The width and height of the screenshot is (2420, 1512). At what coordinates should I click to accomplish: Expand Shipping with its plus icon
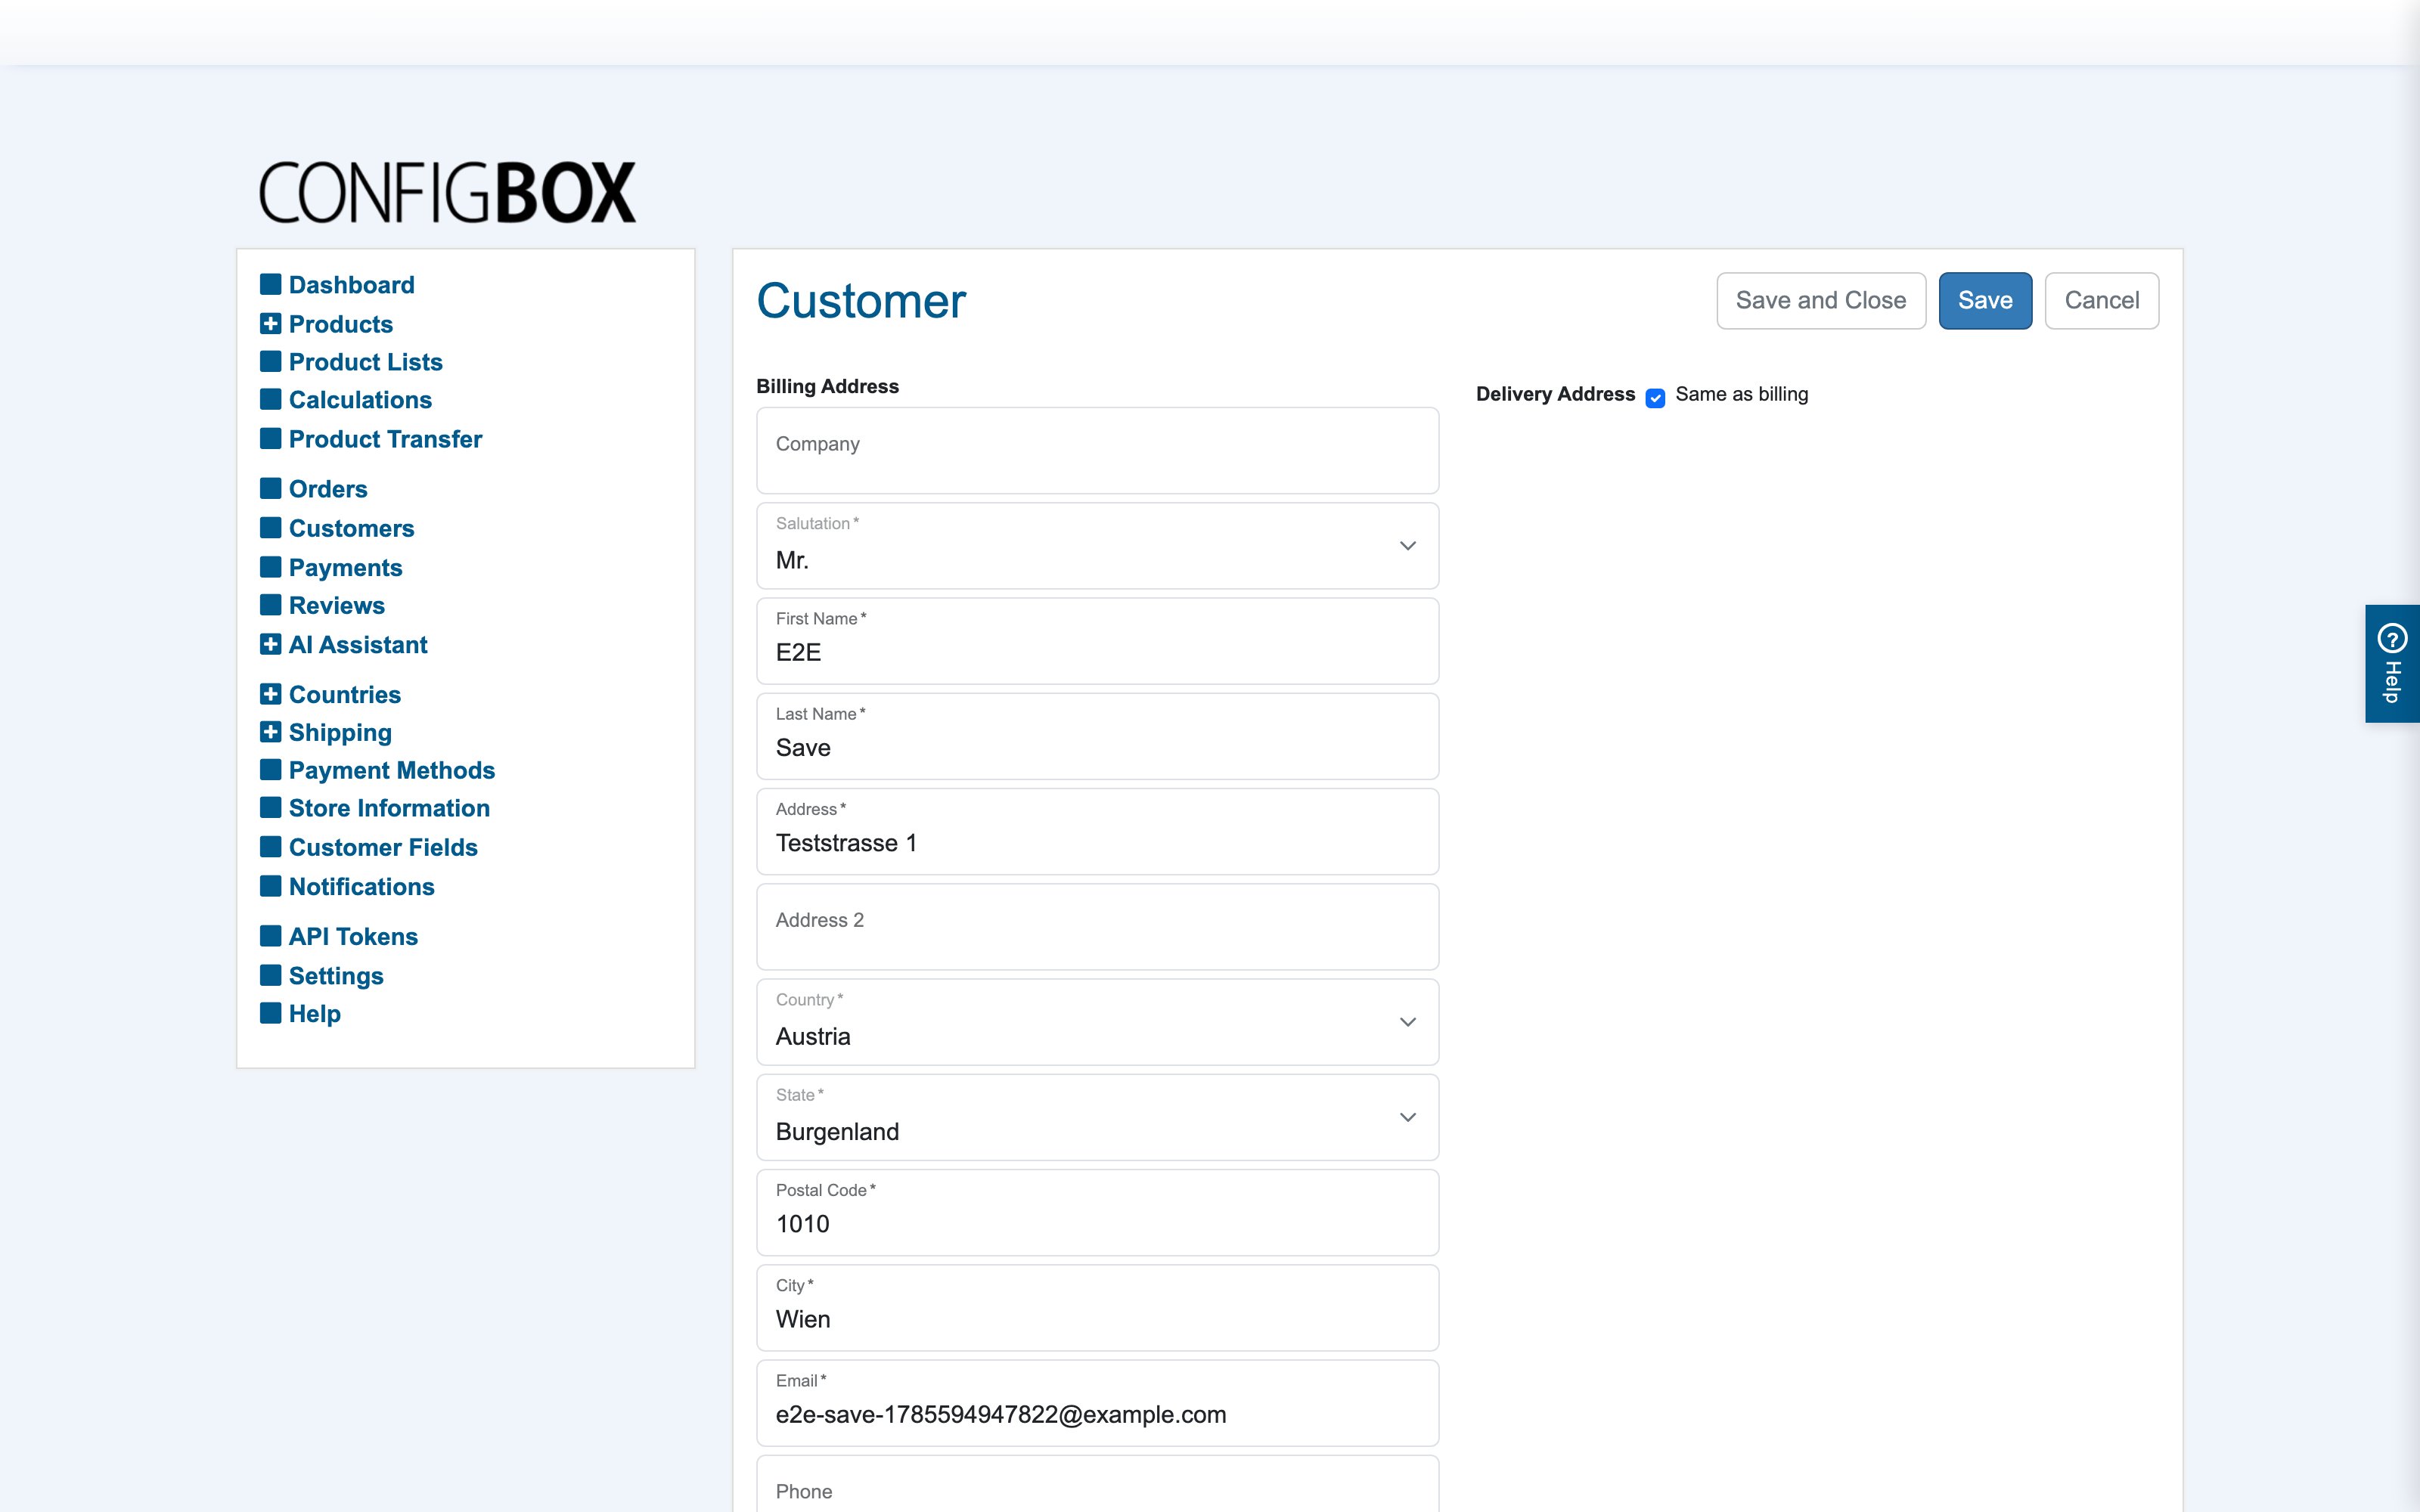(270, 732)
